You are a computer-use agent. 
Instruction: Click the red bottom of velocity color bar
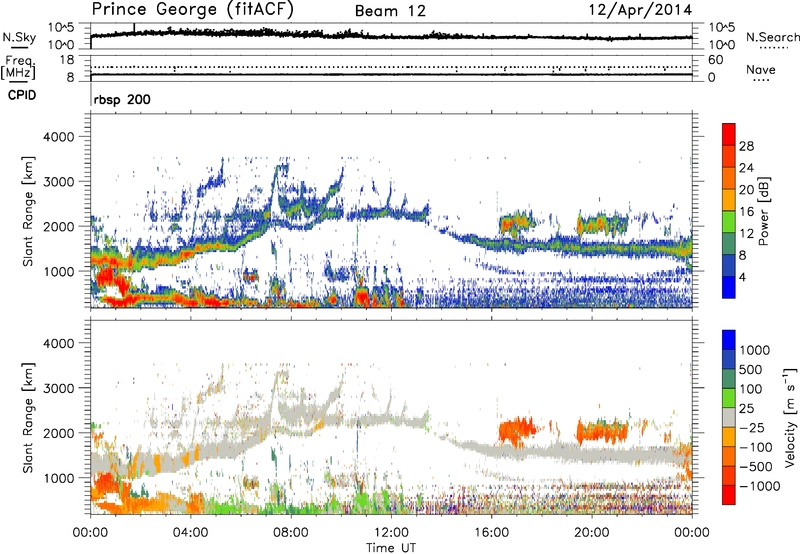(729, 495)
